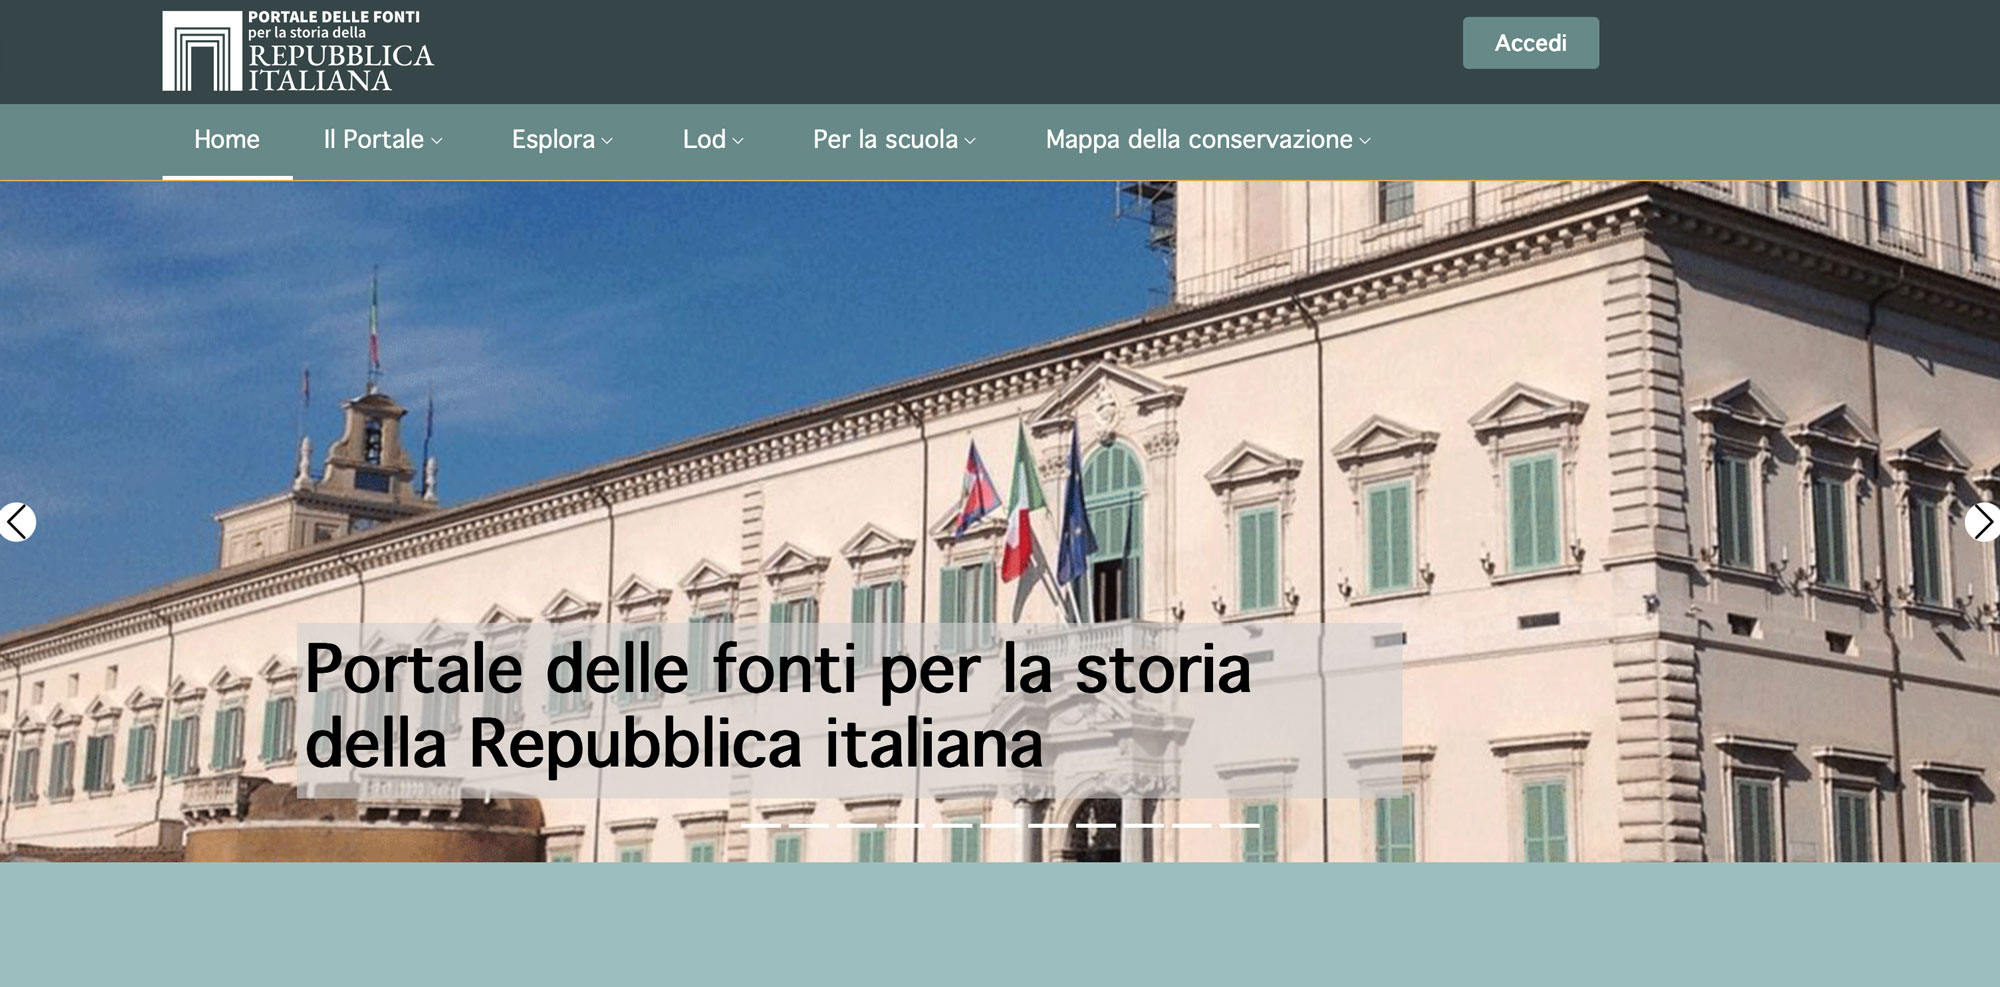Switch to the sixth carousel indicator

coord(1000,826)
